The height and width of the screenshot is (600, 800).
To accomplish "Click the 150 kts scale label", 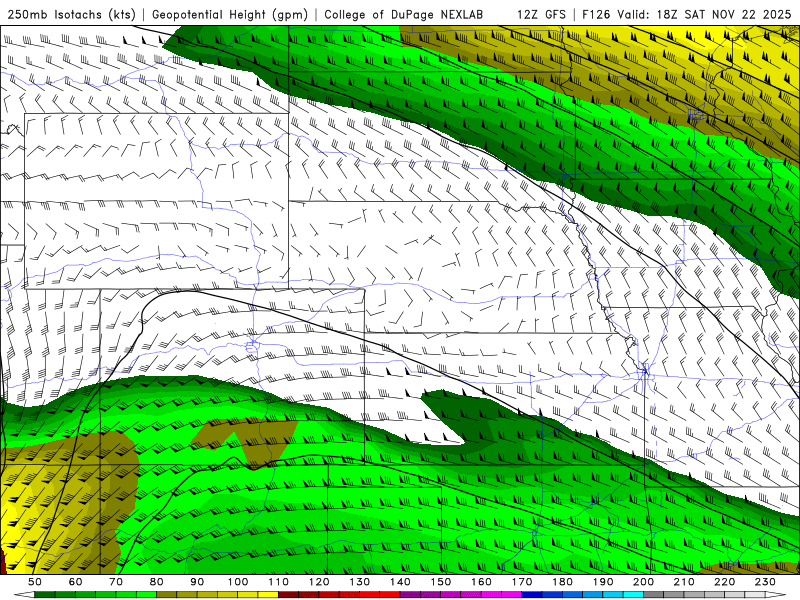I will click(x=441, y=582).
